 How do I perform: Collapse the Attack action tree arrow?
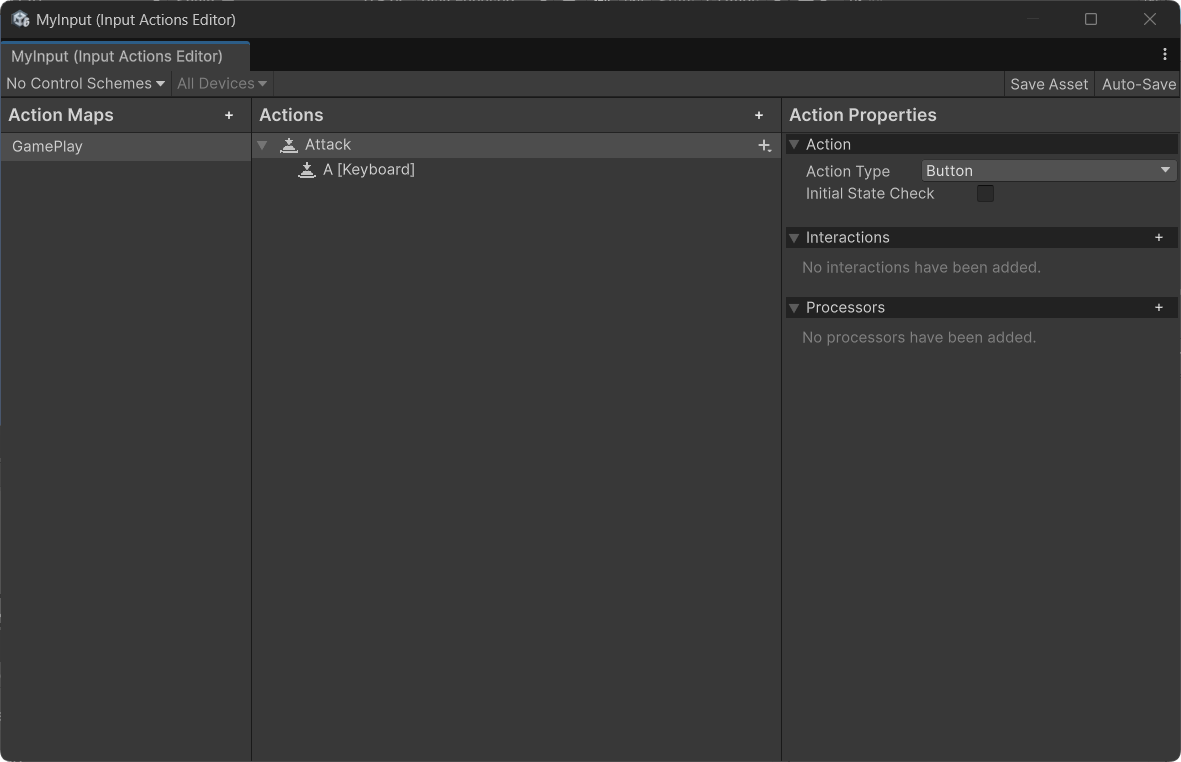[x=262, y=145]
